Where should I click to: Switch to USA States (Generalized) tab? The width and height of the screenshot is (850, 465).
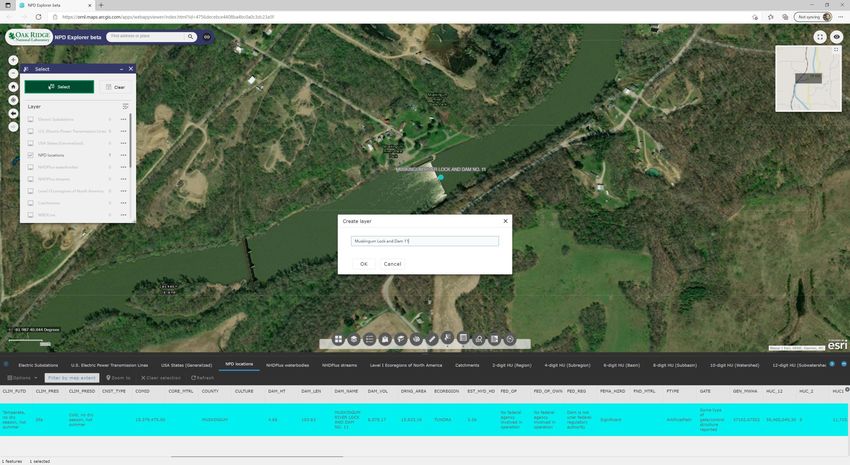[x=186, y=365]
